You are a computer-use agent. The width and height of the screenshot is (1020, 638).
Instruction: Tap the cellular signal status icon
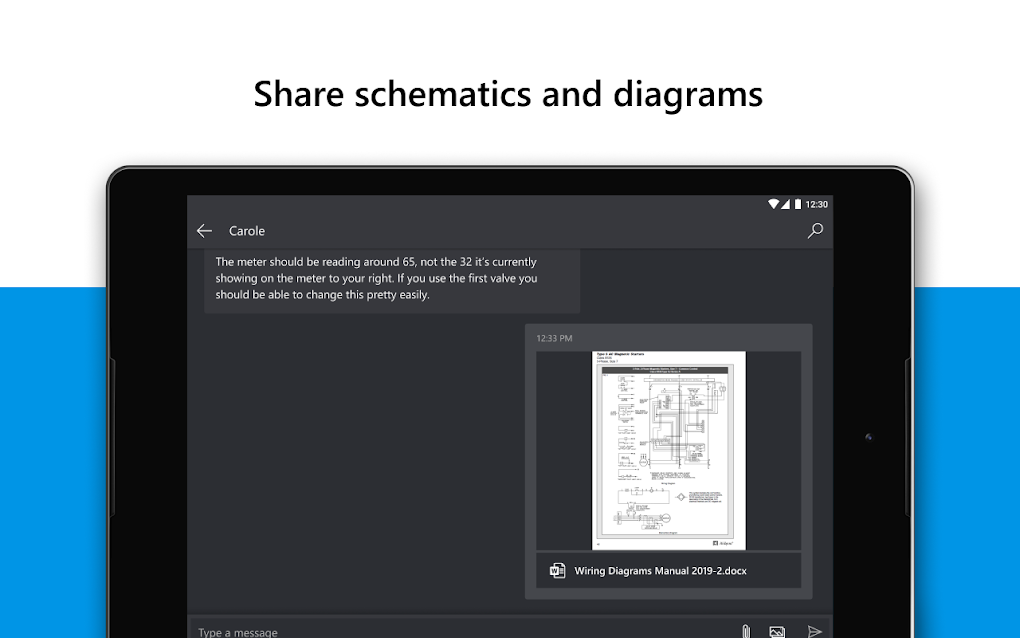point(785,204)
